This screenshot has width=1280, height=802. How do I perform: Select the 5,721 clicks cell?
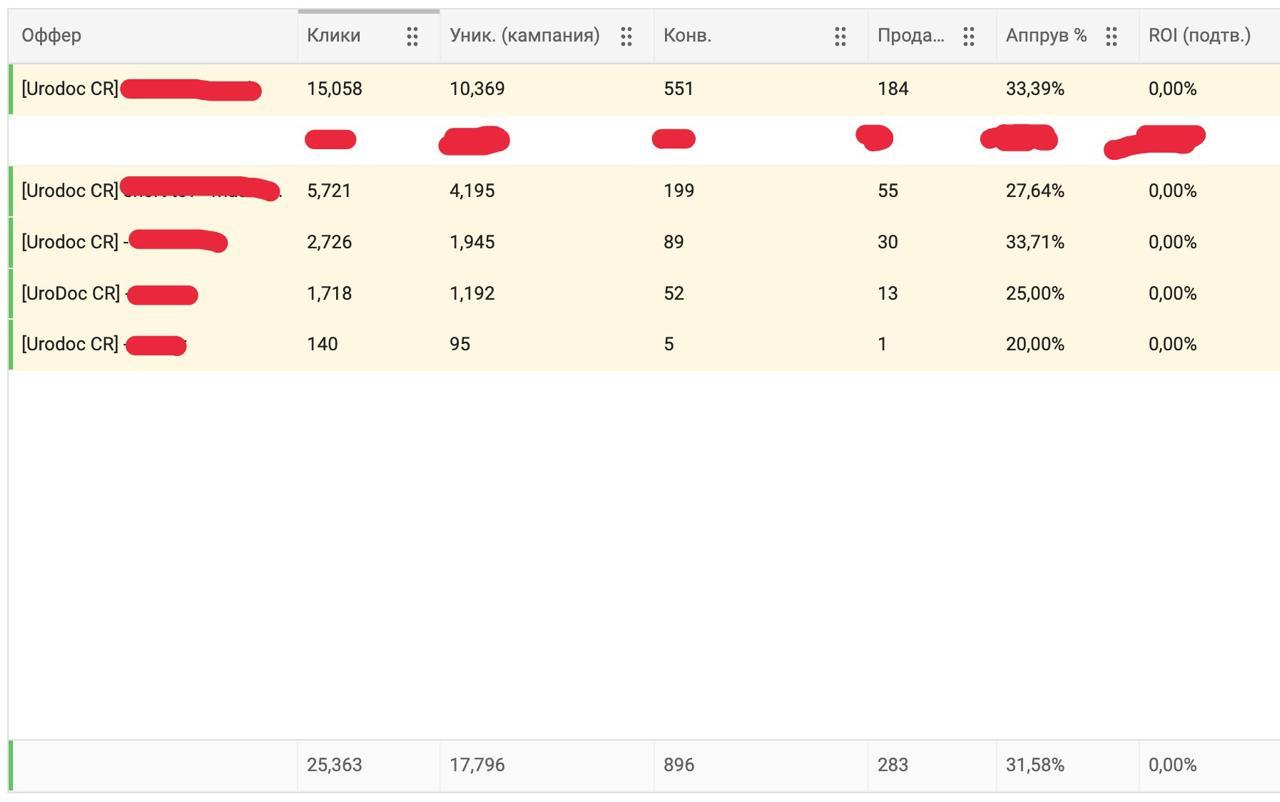[329, 191]
